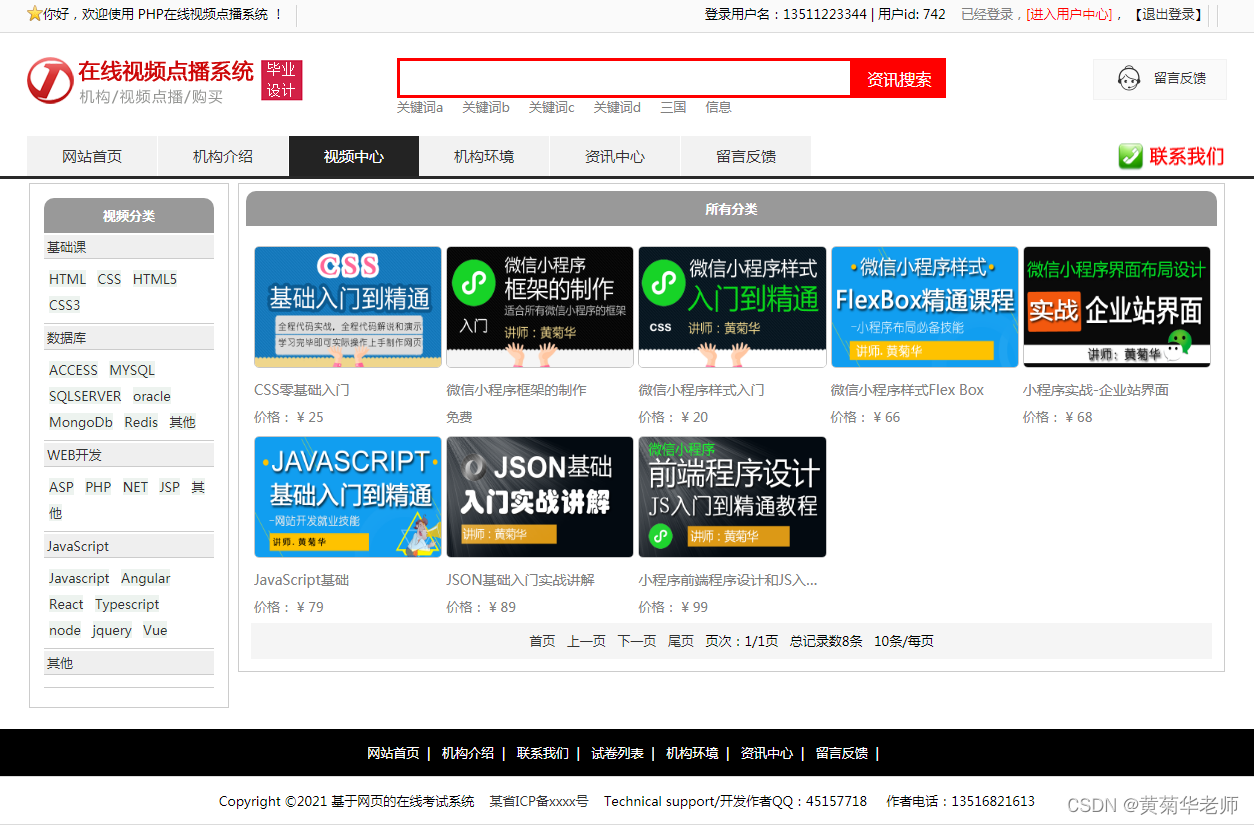Viewport: 1254px width, 825px height.
Task: Click the 退出登录 logout link
Action: tap(1168, 14)
